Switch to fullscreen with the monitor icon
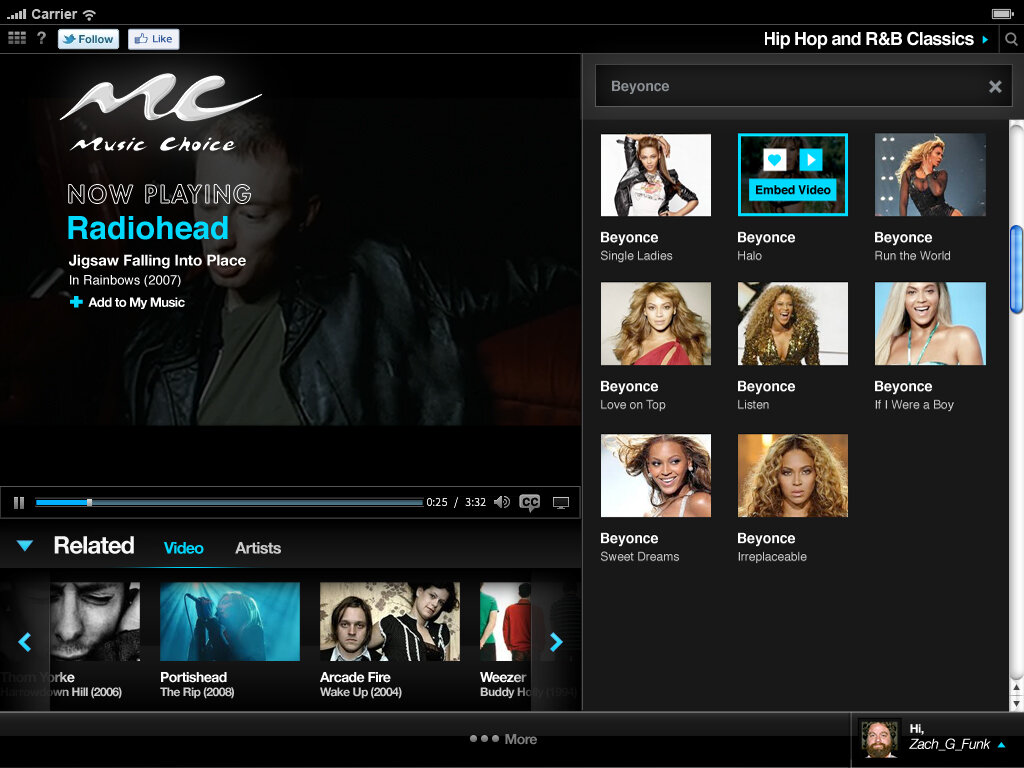 561,502
